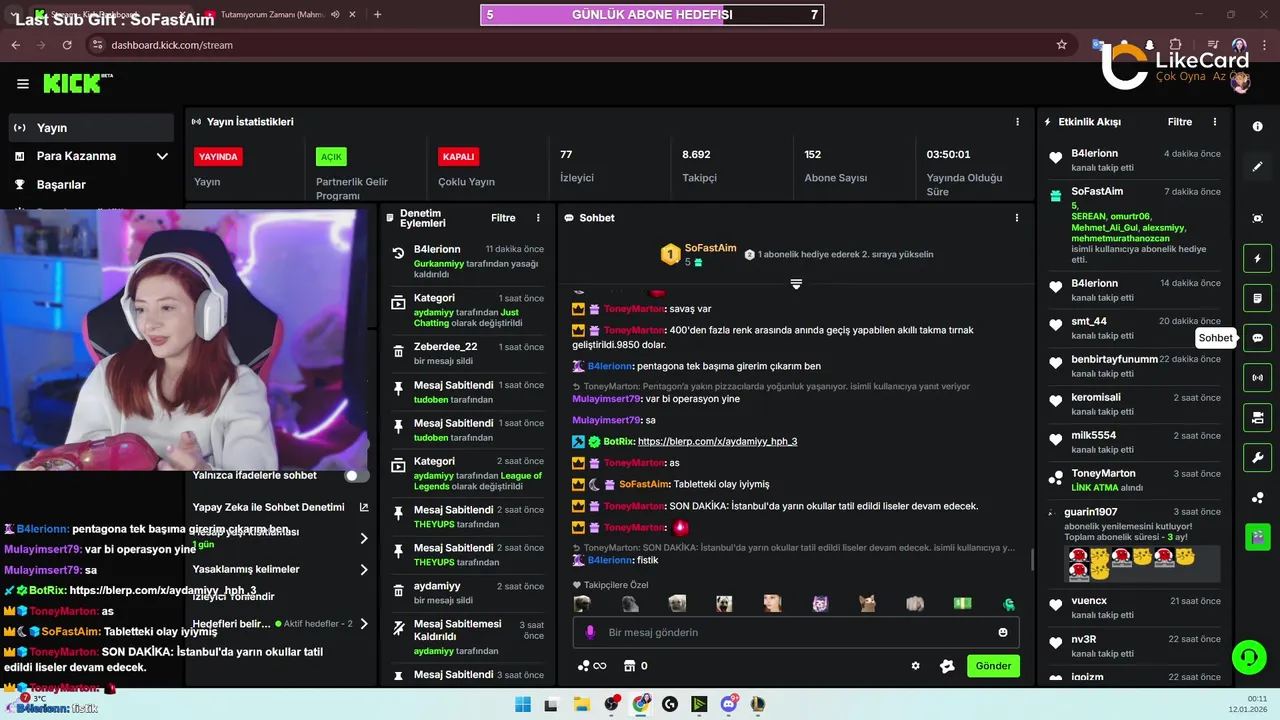Click keromisali in activity feed
This screenshot has width=1280, height=720.
coord(1096,397)
